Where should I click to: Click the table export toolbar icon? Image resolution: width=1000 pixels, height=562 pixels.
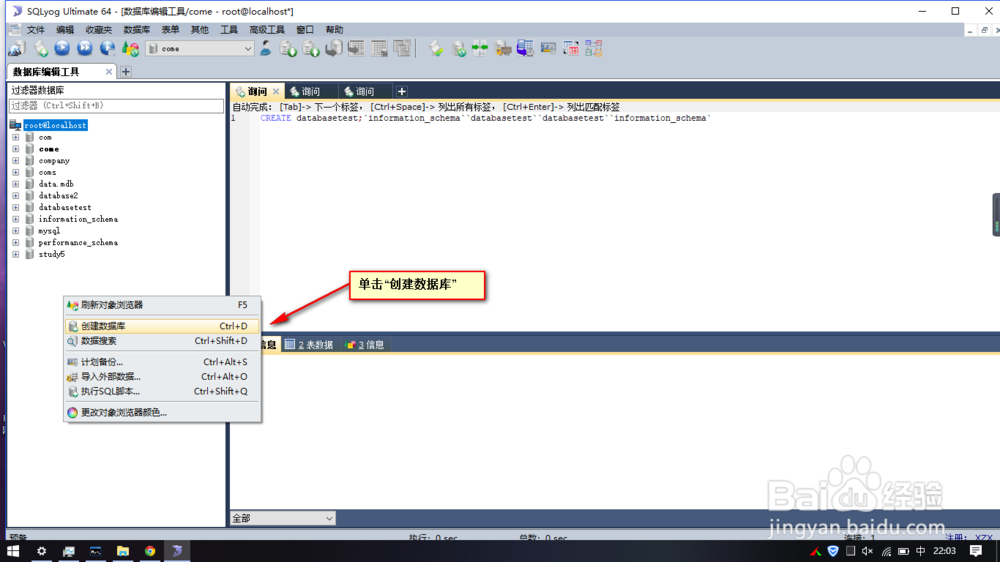tap(356, 48)
